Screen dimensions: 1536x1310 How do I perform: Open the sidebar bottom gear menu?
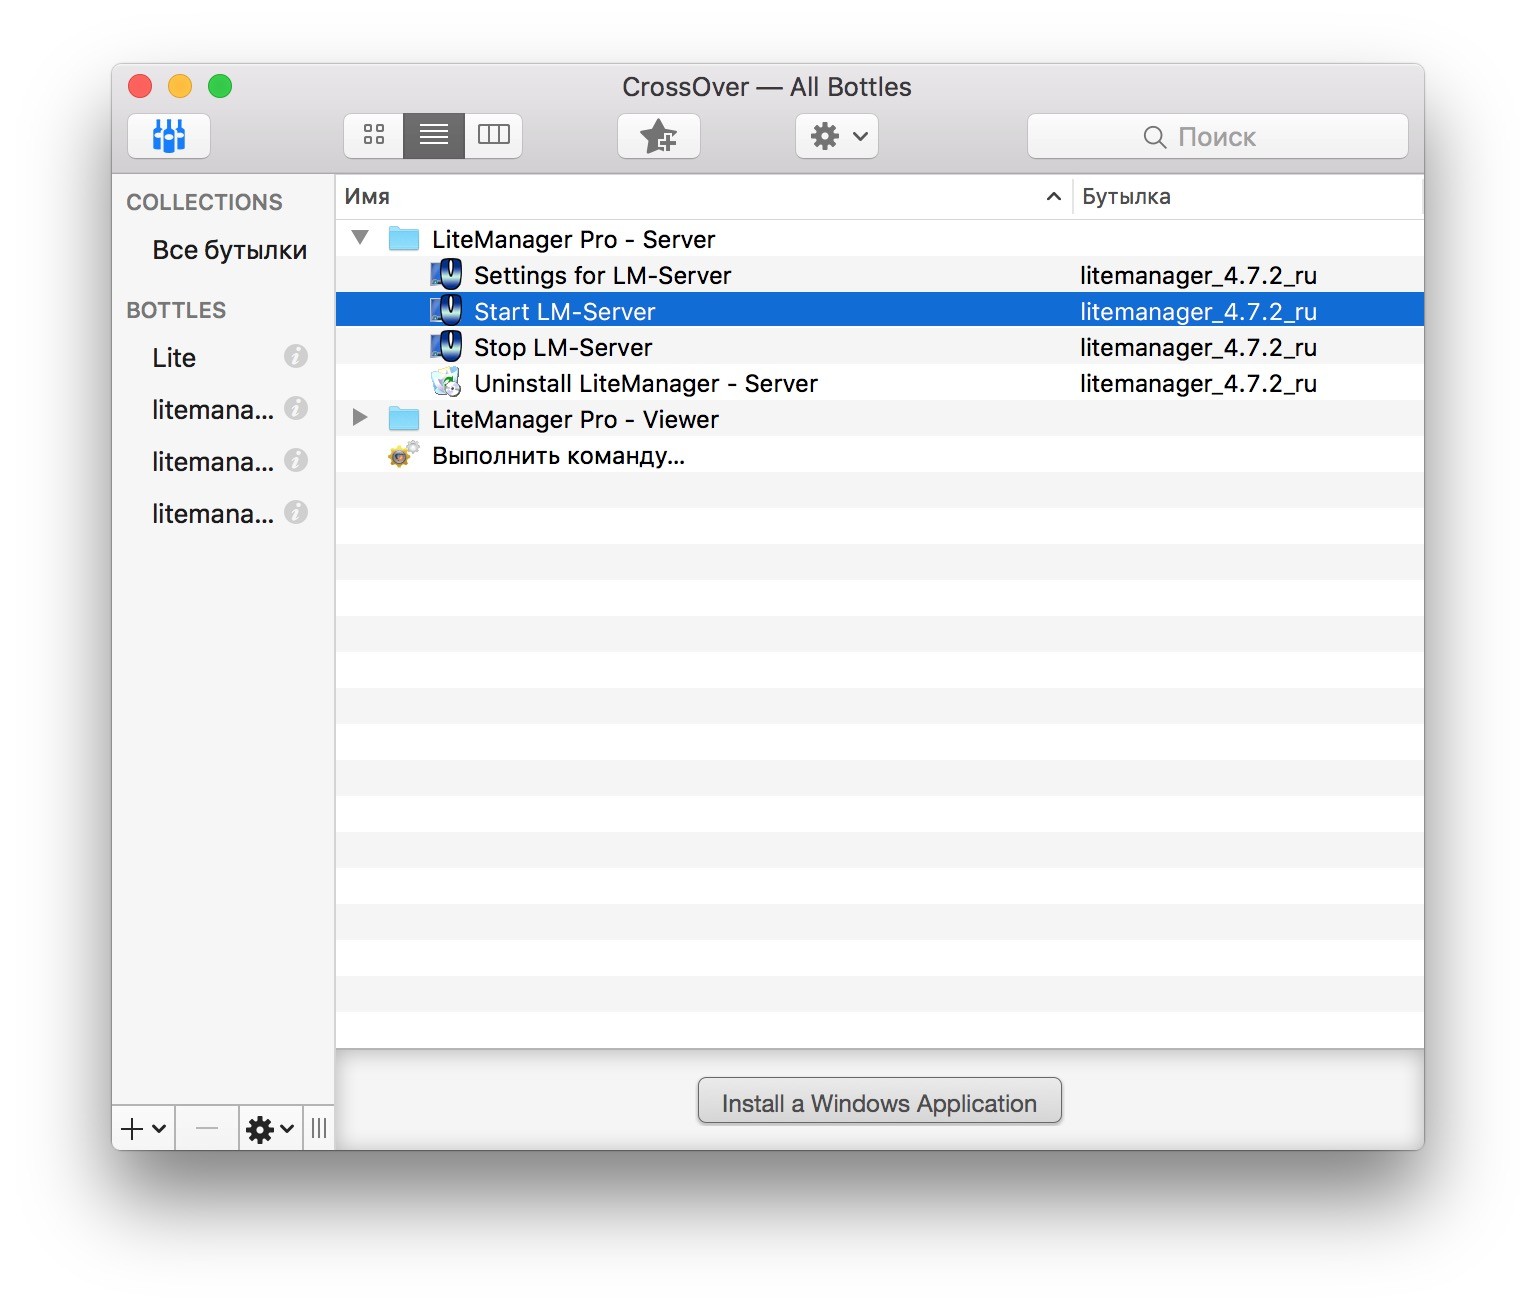[x=270, y=1129]
